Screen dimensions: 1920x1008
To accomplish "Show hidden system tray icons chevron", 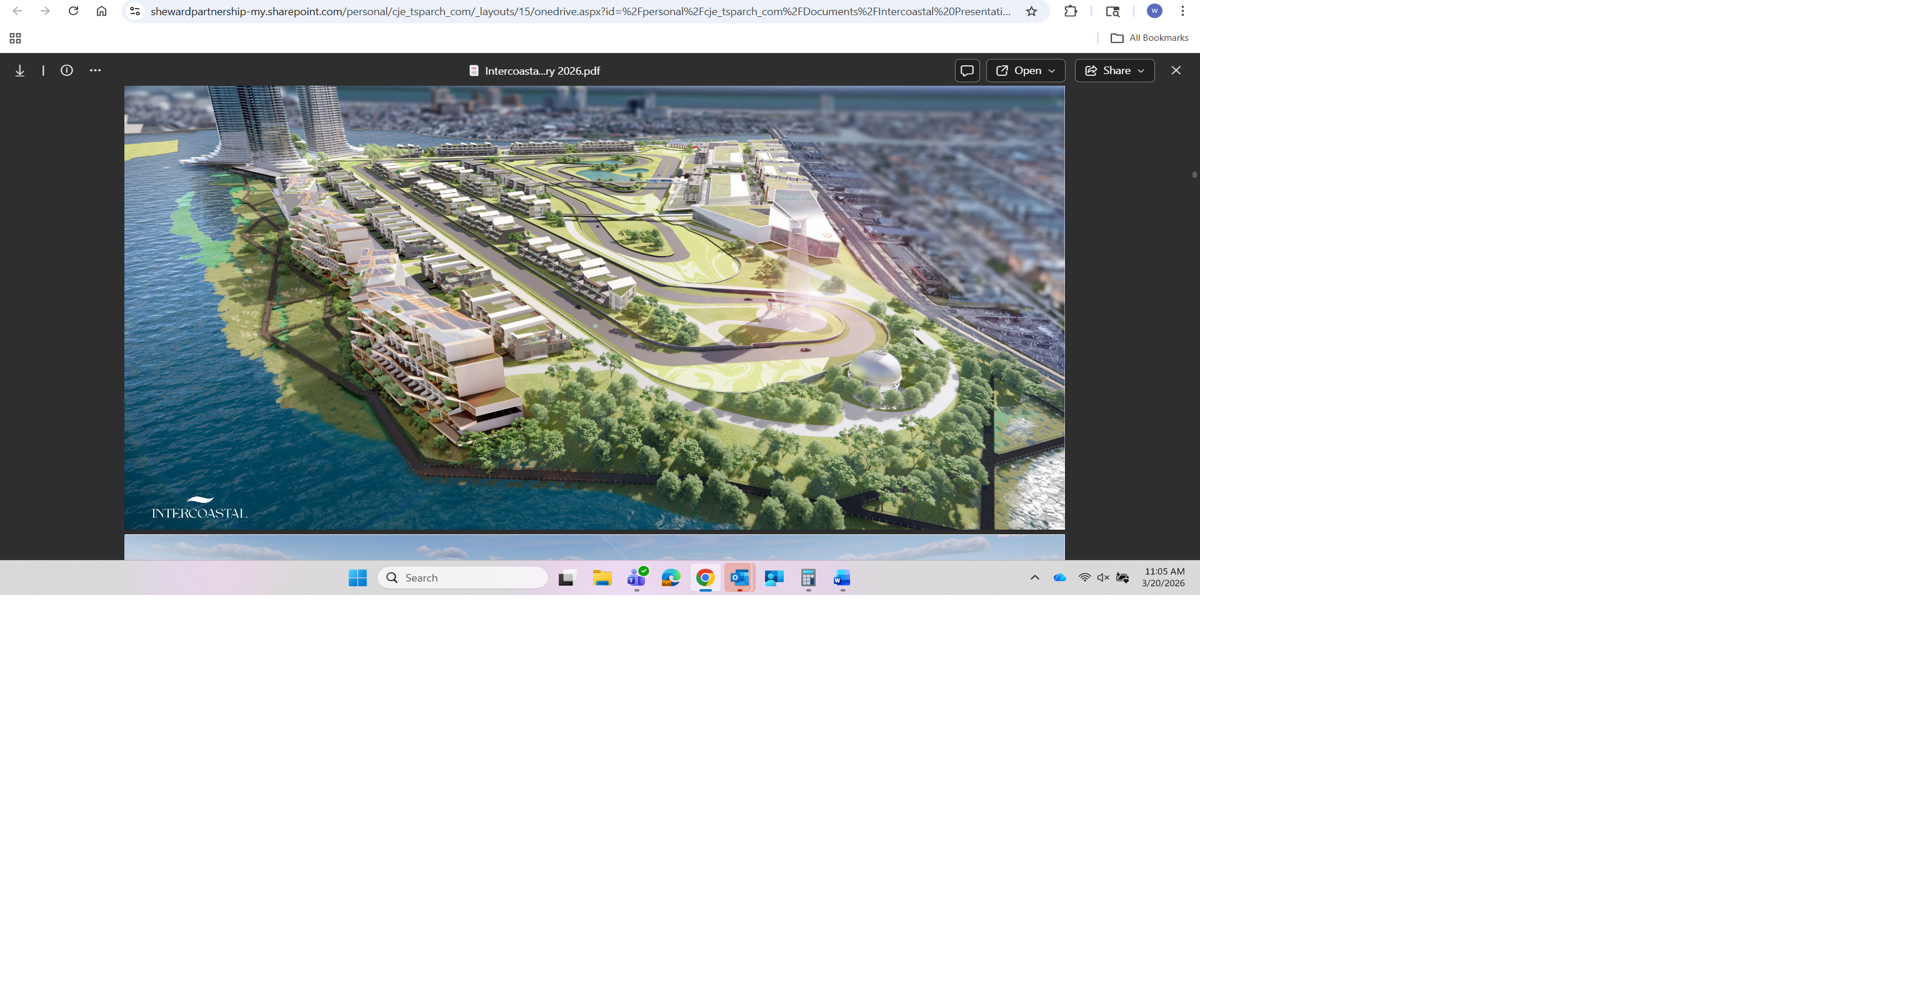I will coord(1035,578).
